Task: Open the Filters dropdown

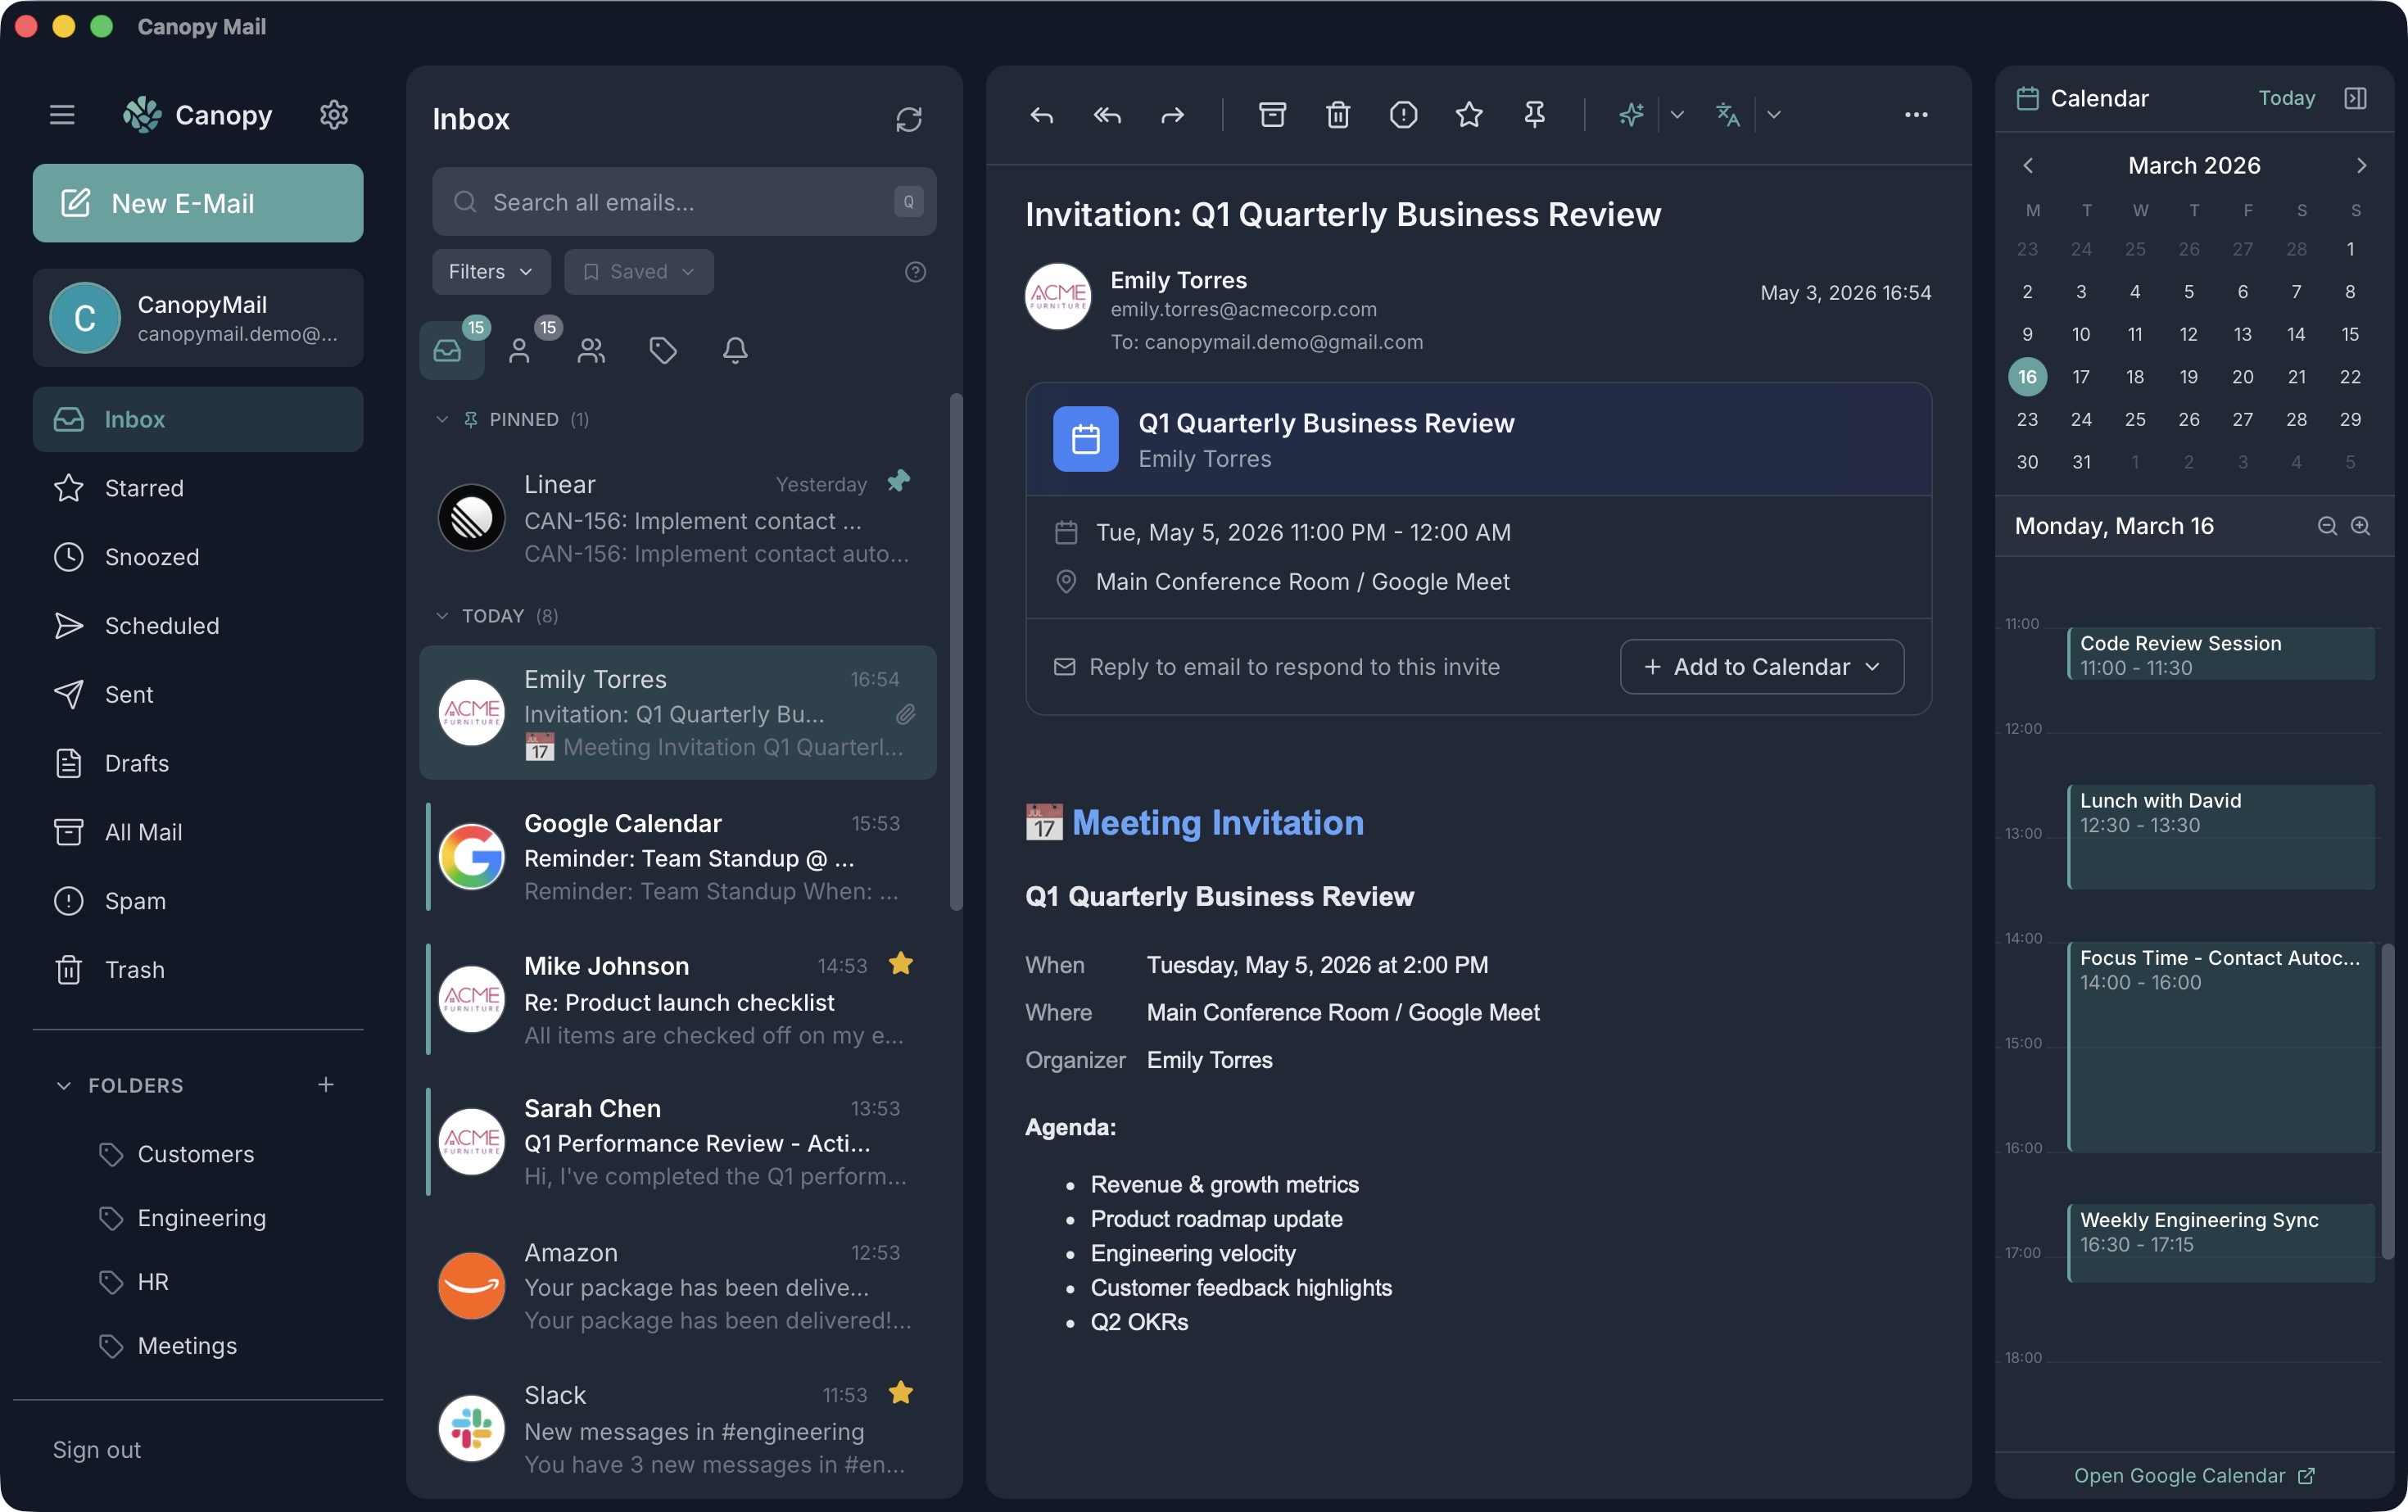Action: (x=491, y=272)
